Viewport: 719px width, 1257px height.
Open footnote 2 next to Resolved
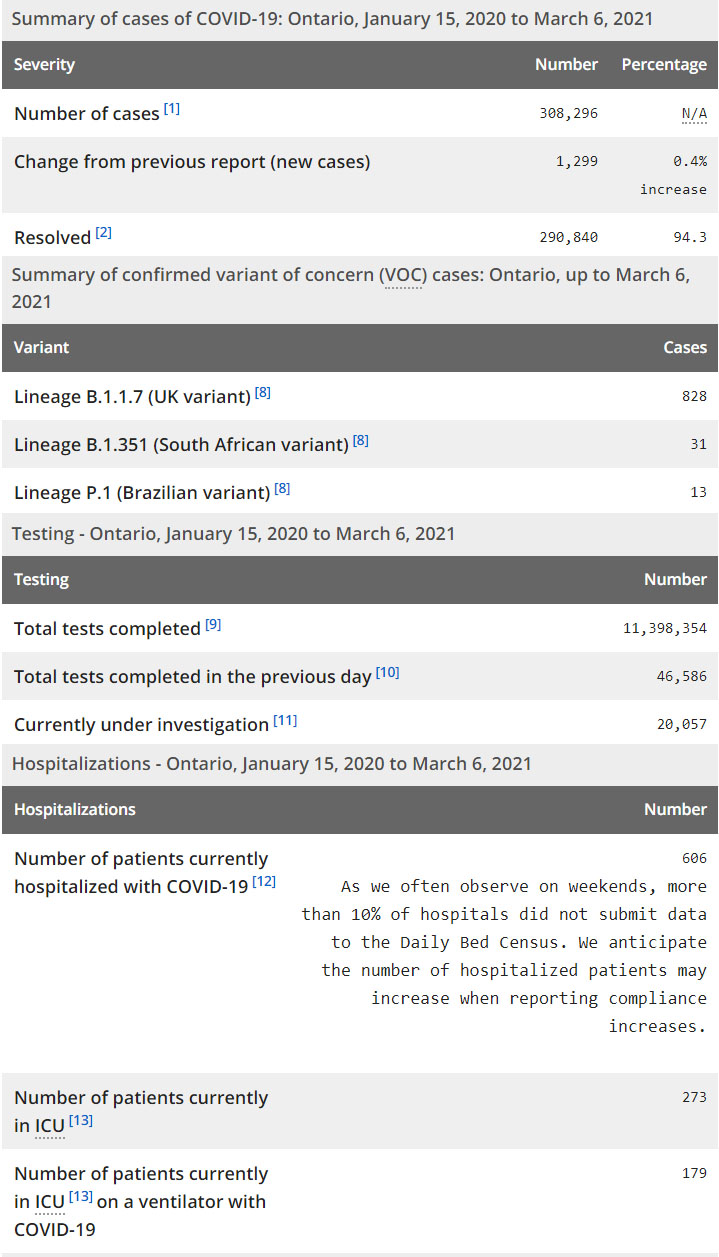tap(104, 233)
